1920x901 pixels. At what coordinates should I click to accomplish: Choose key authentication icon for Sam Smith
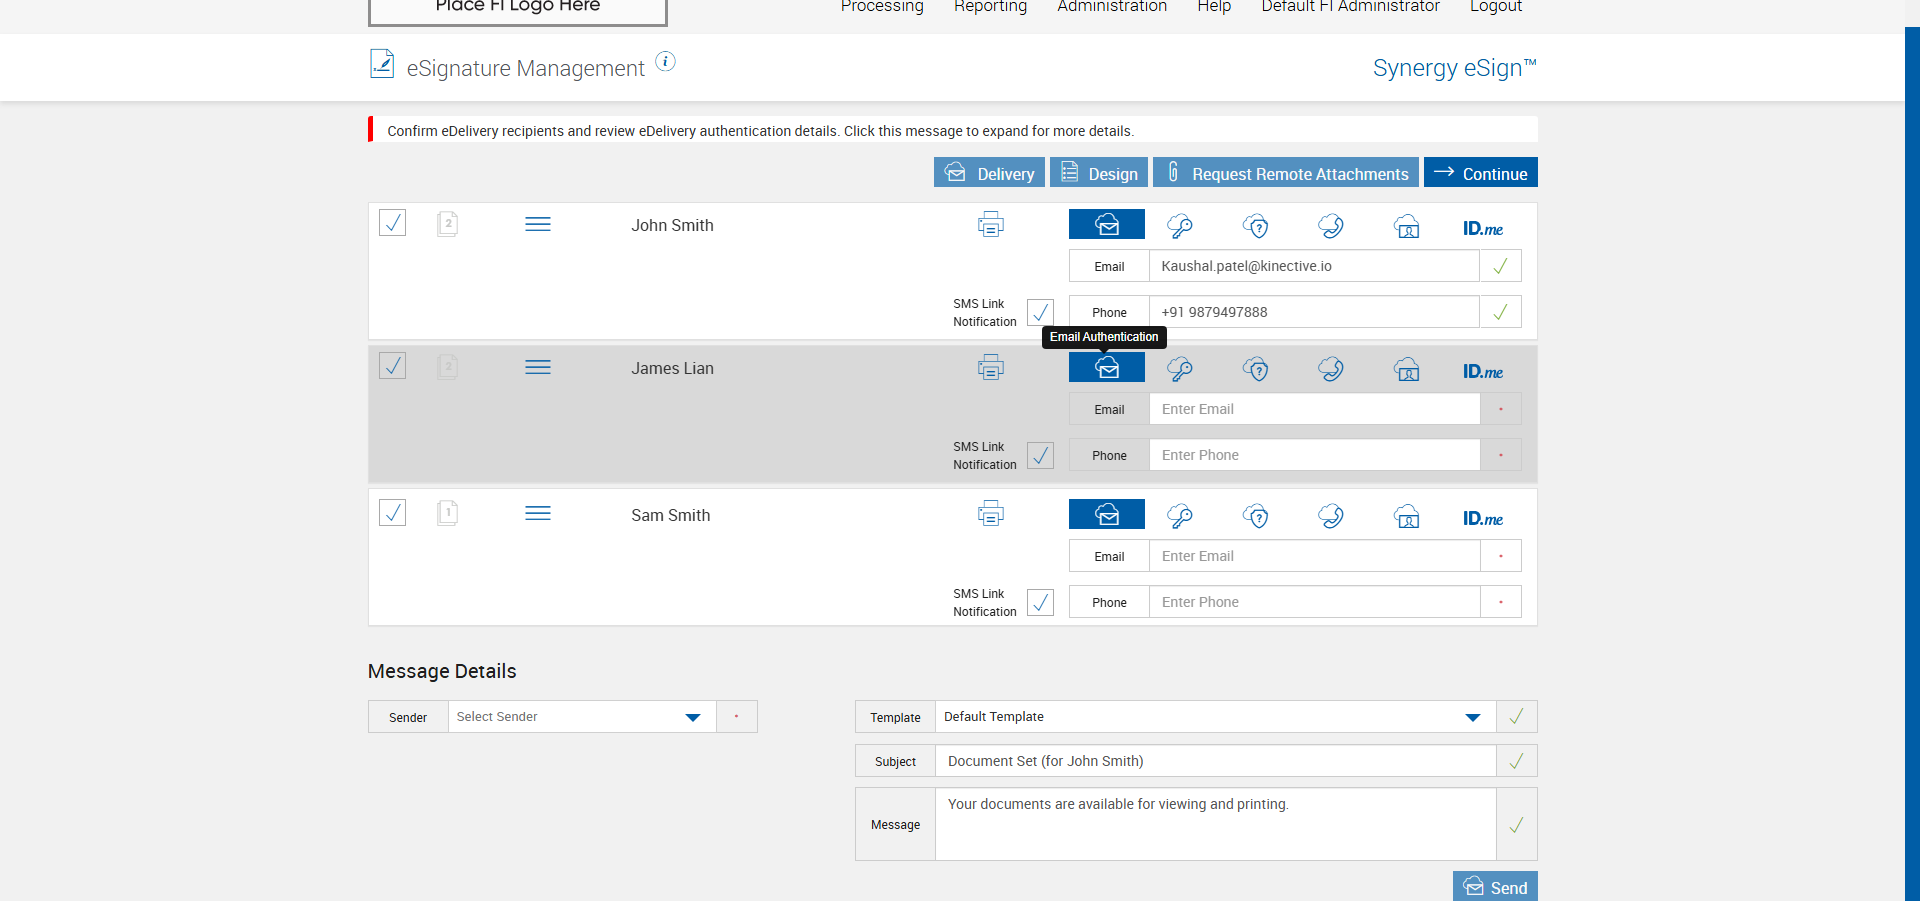[1180, 516]
